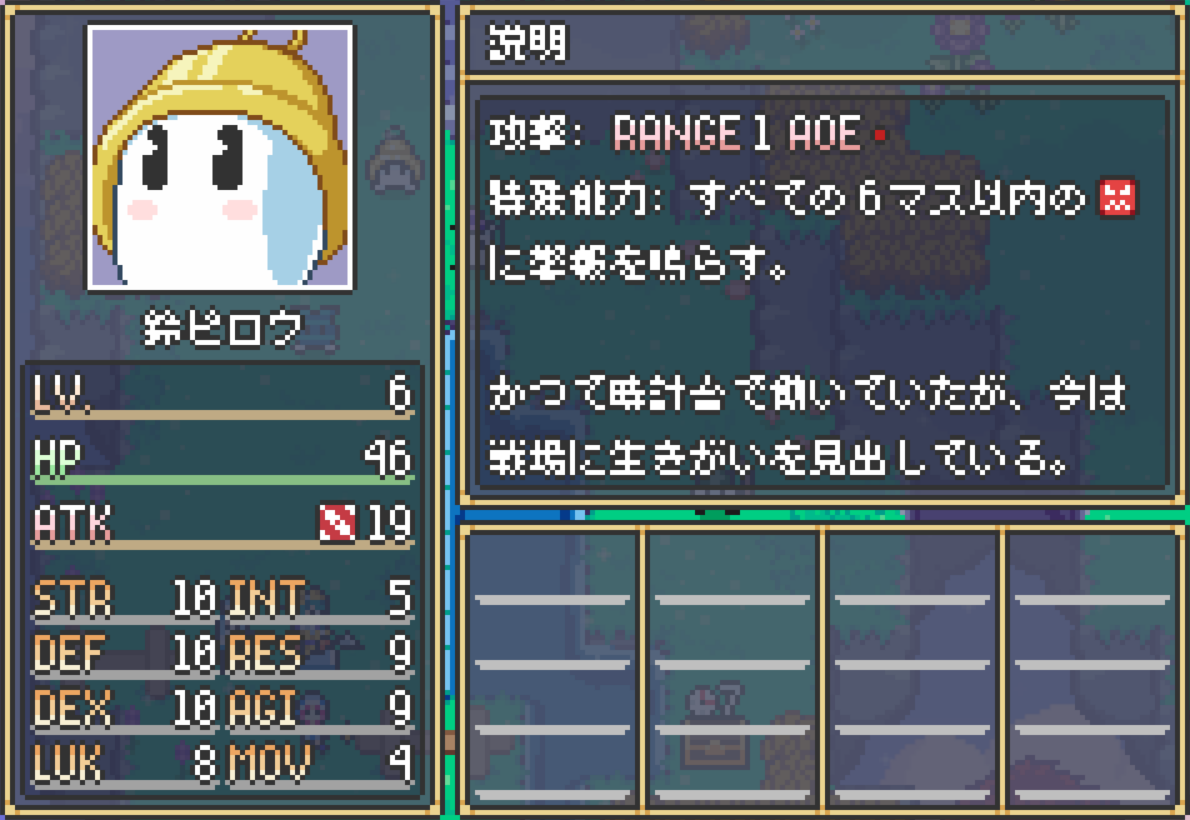Click the INT stat entry
Screen dimensions: 1190x820
[320, 600]
